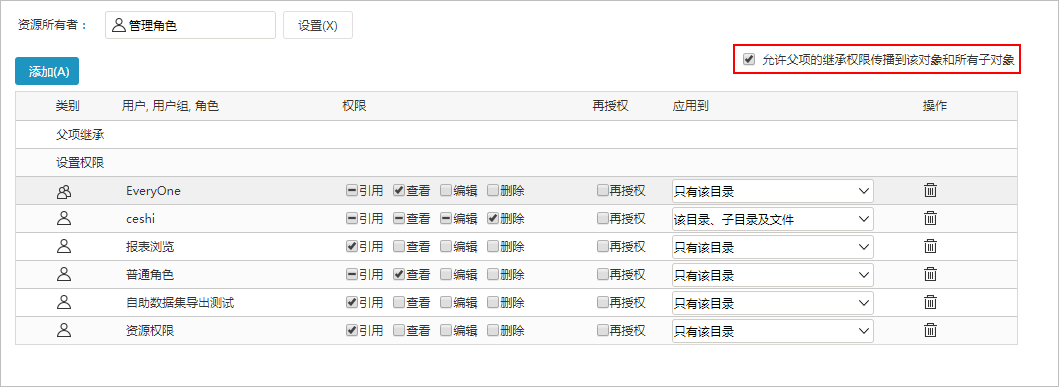Uncheck 查看 permission for EveryOne
The height and width of the screenshot is (387, 1059).
pos(399,190)
